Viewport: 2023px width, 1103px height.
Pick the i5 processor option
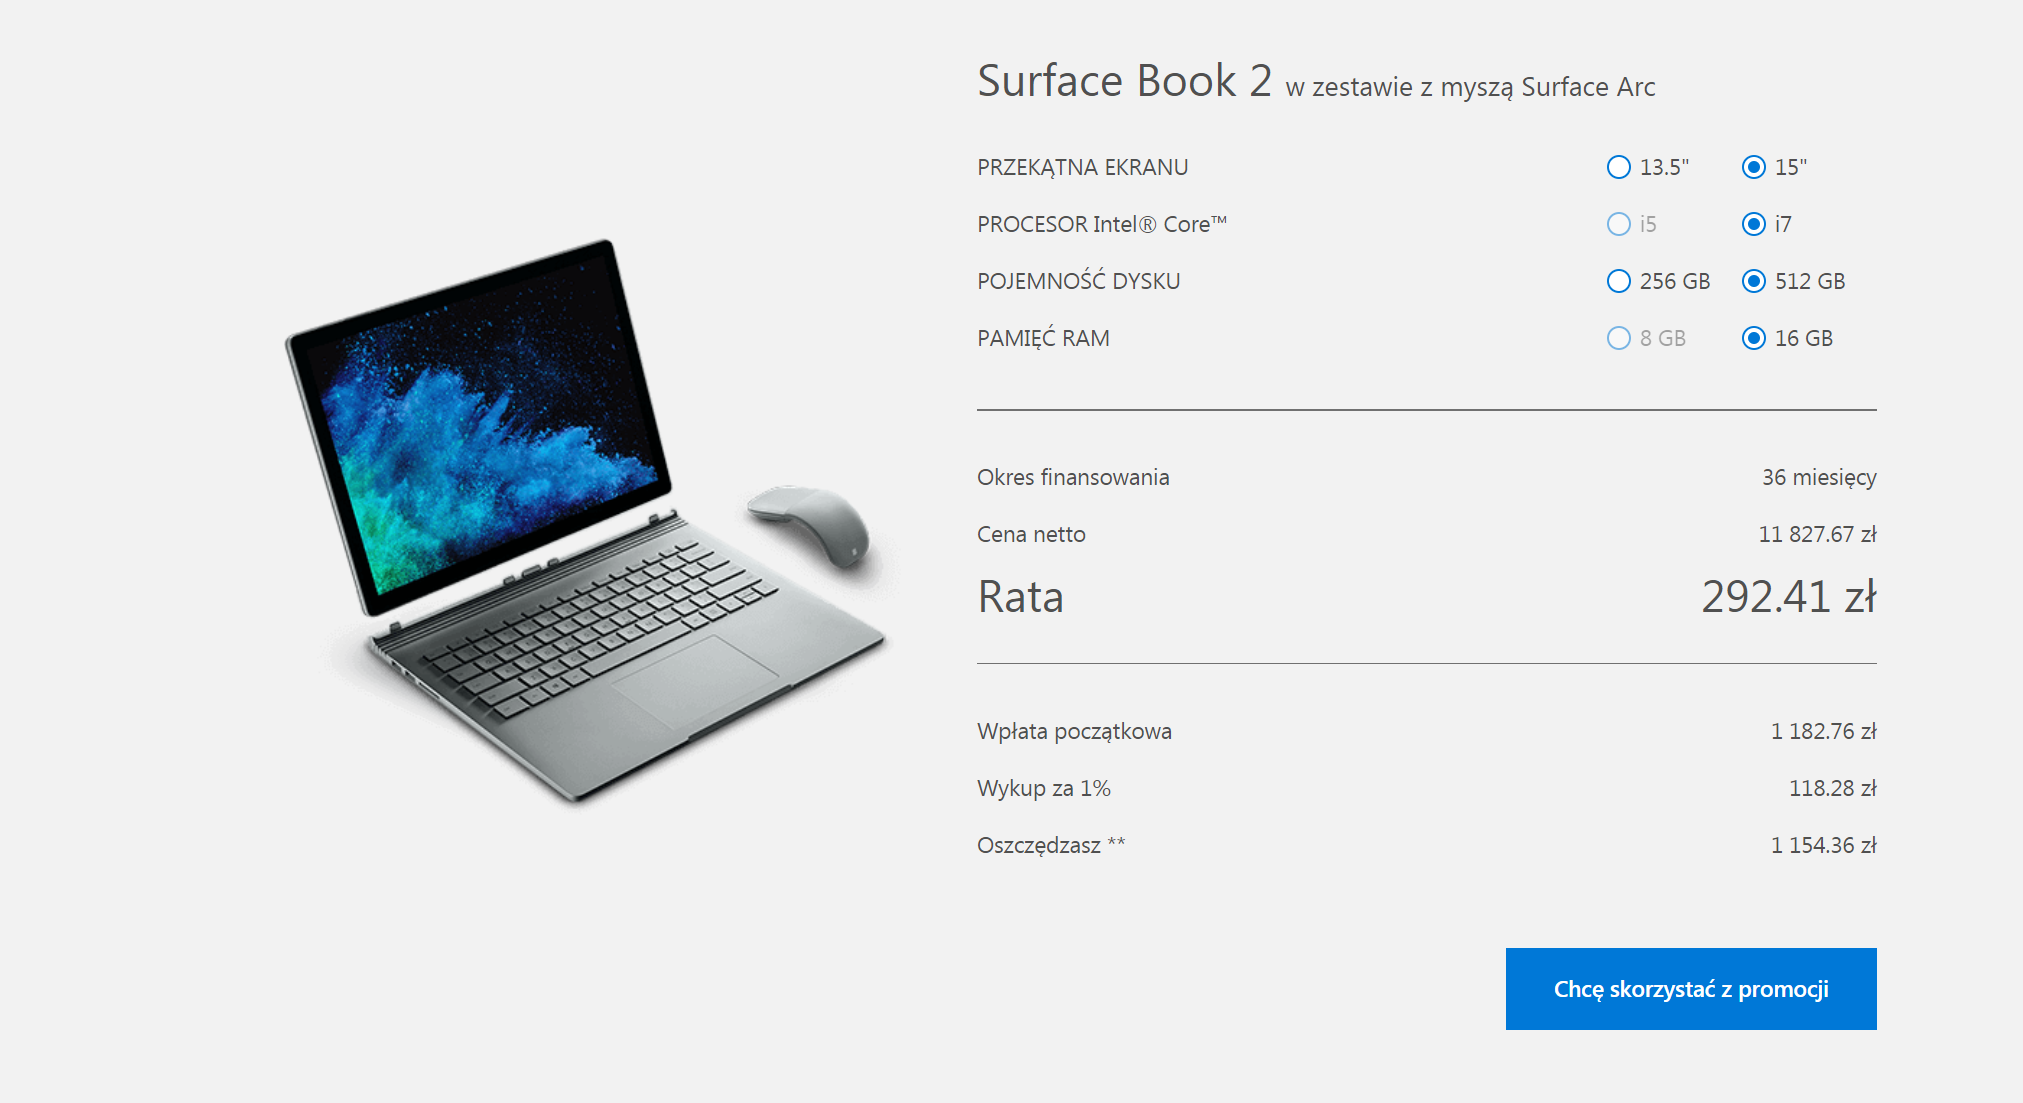coord(1619,224)
